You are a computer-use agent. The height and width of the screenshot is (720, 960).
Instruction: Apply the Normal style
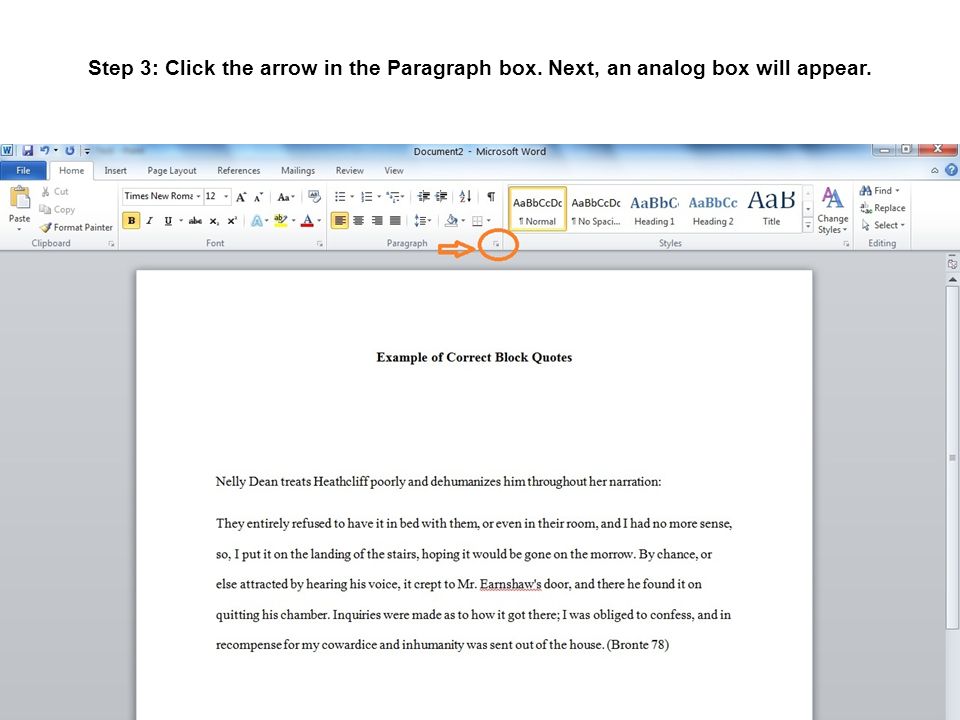538,209
